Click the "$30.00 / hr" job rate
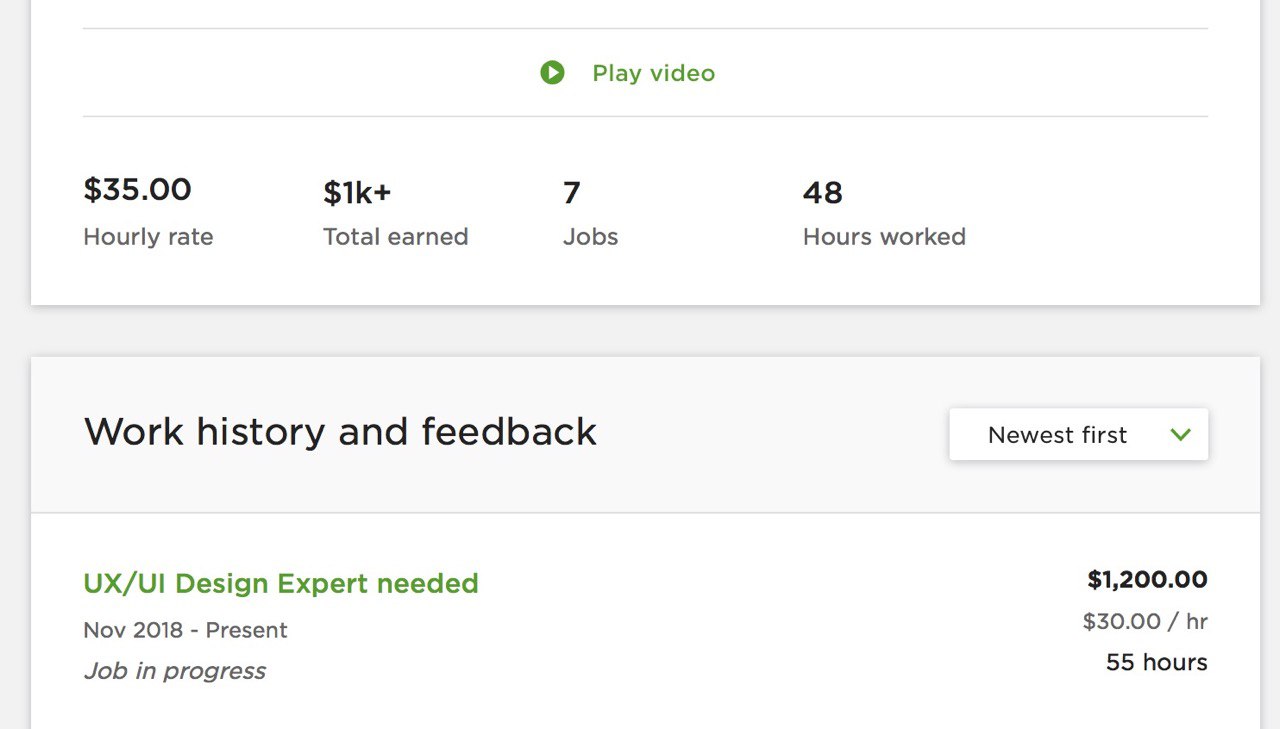This screenshot has width=1280, height=729. tap(1145, 621)
